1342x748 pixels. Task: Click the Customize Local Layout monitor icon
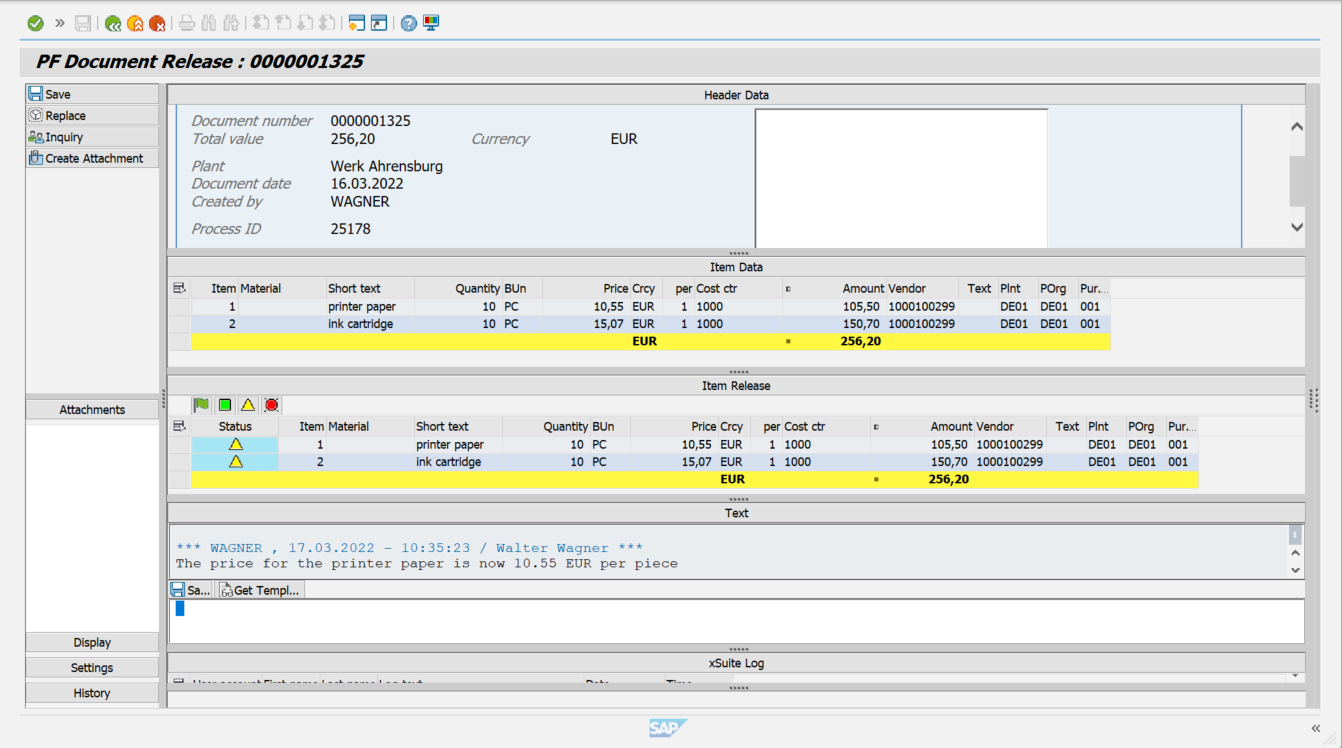click(x=430, y=22)
